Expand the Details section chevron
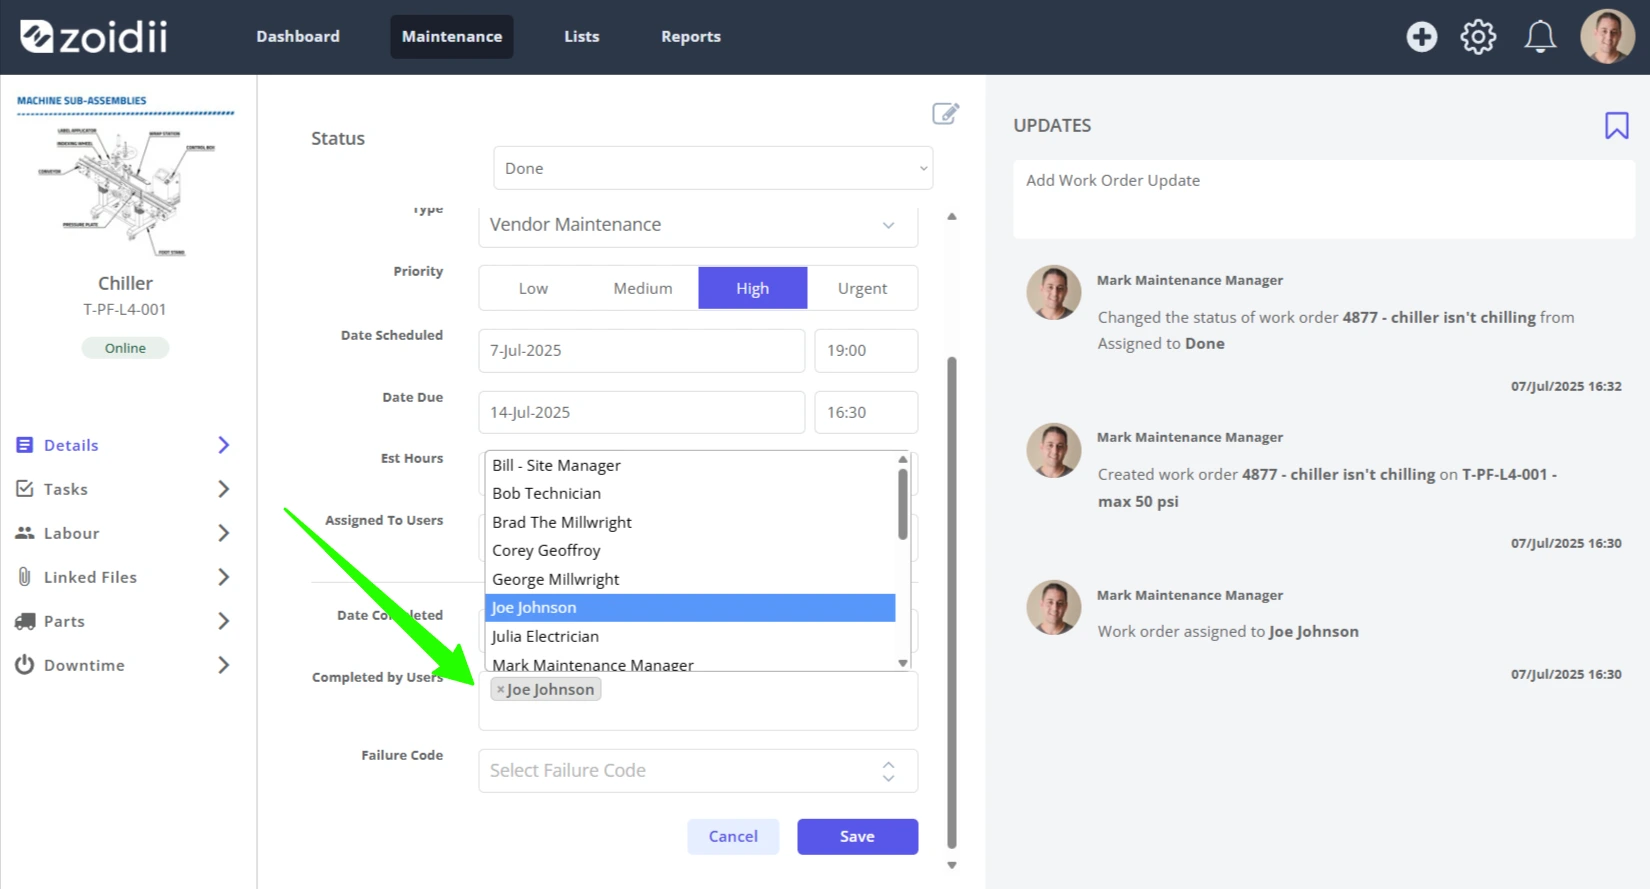Screen dimensions: 1650x889 click(224, 445)
